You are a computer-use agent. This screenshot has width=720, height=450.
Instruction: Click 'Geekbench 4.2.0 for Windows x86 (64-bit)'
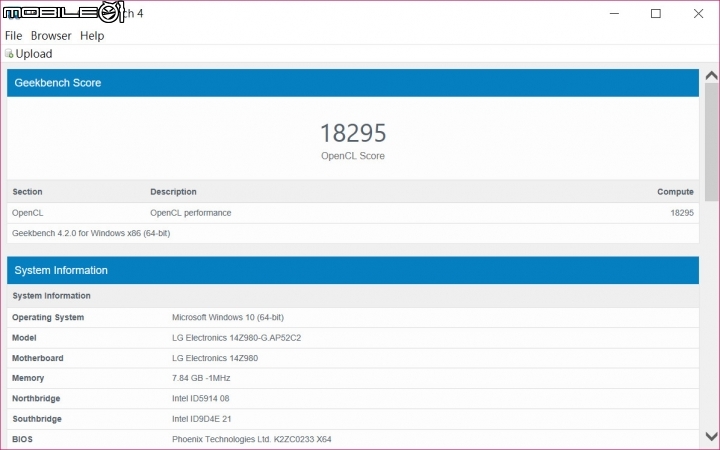tap(91, 233)
